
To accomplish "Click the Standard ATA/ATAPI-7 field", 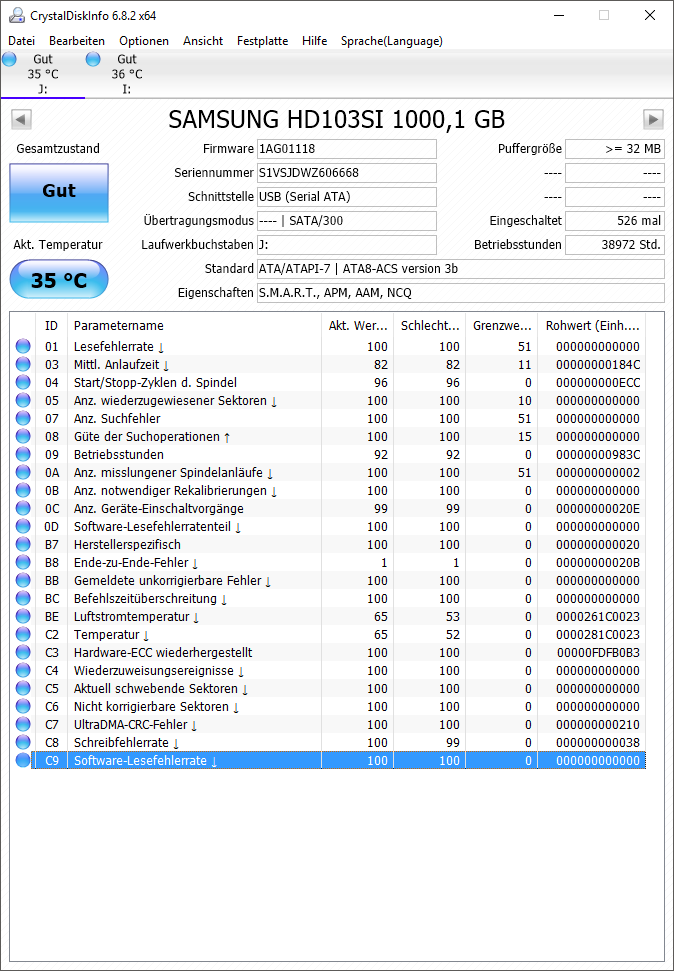I will [x=461, y=269].
